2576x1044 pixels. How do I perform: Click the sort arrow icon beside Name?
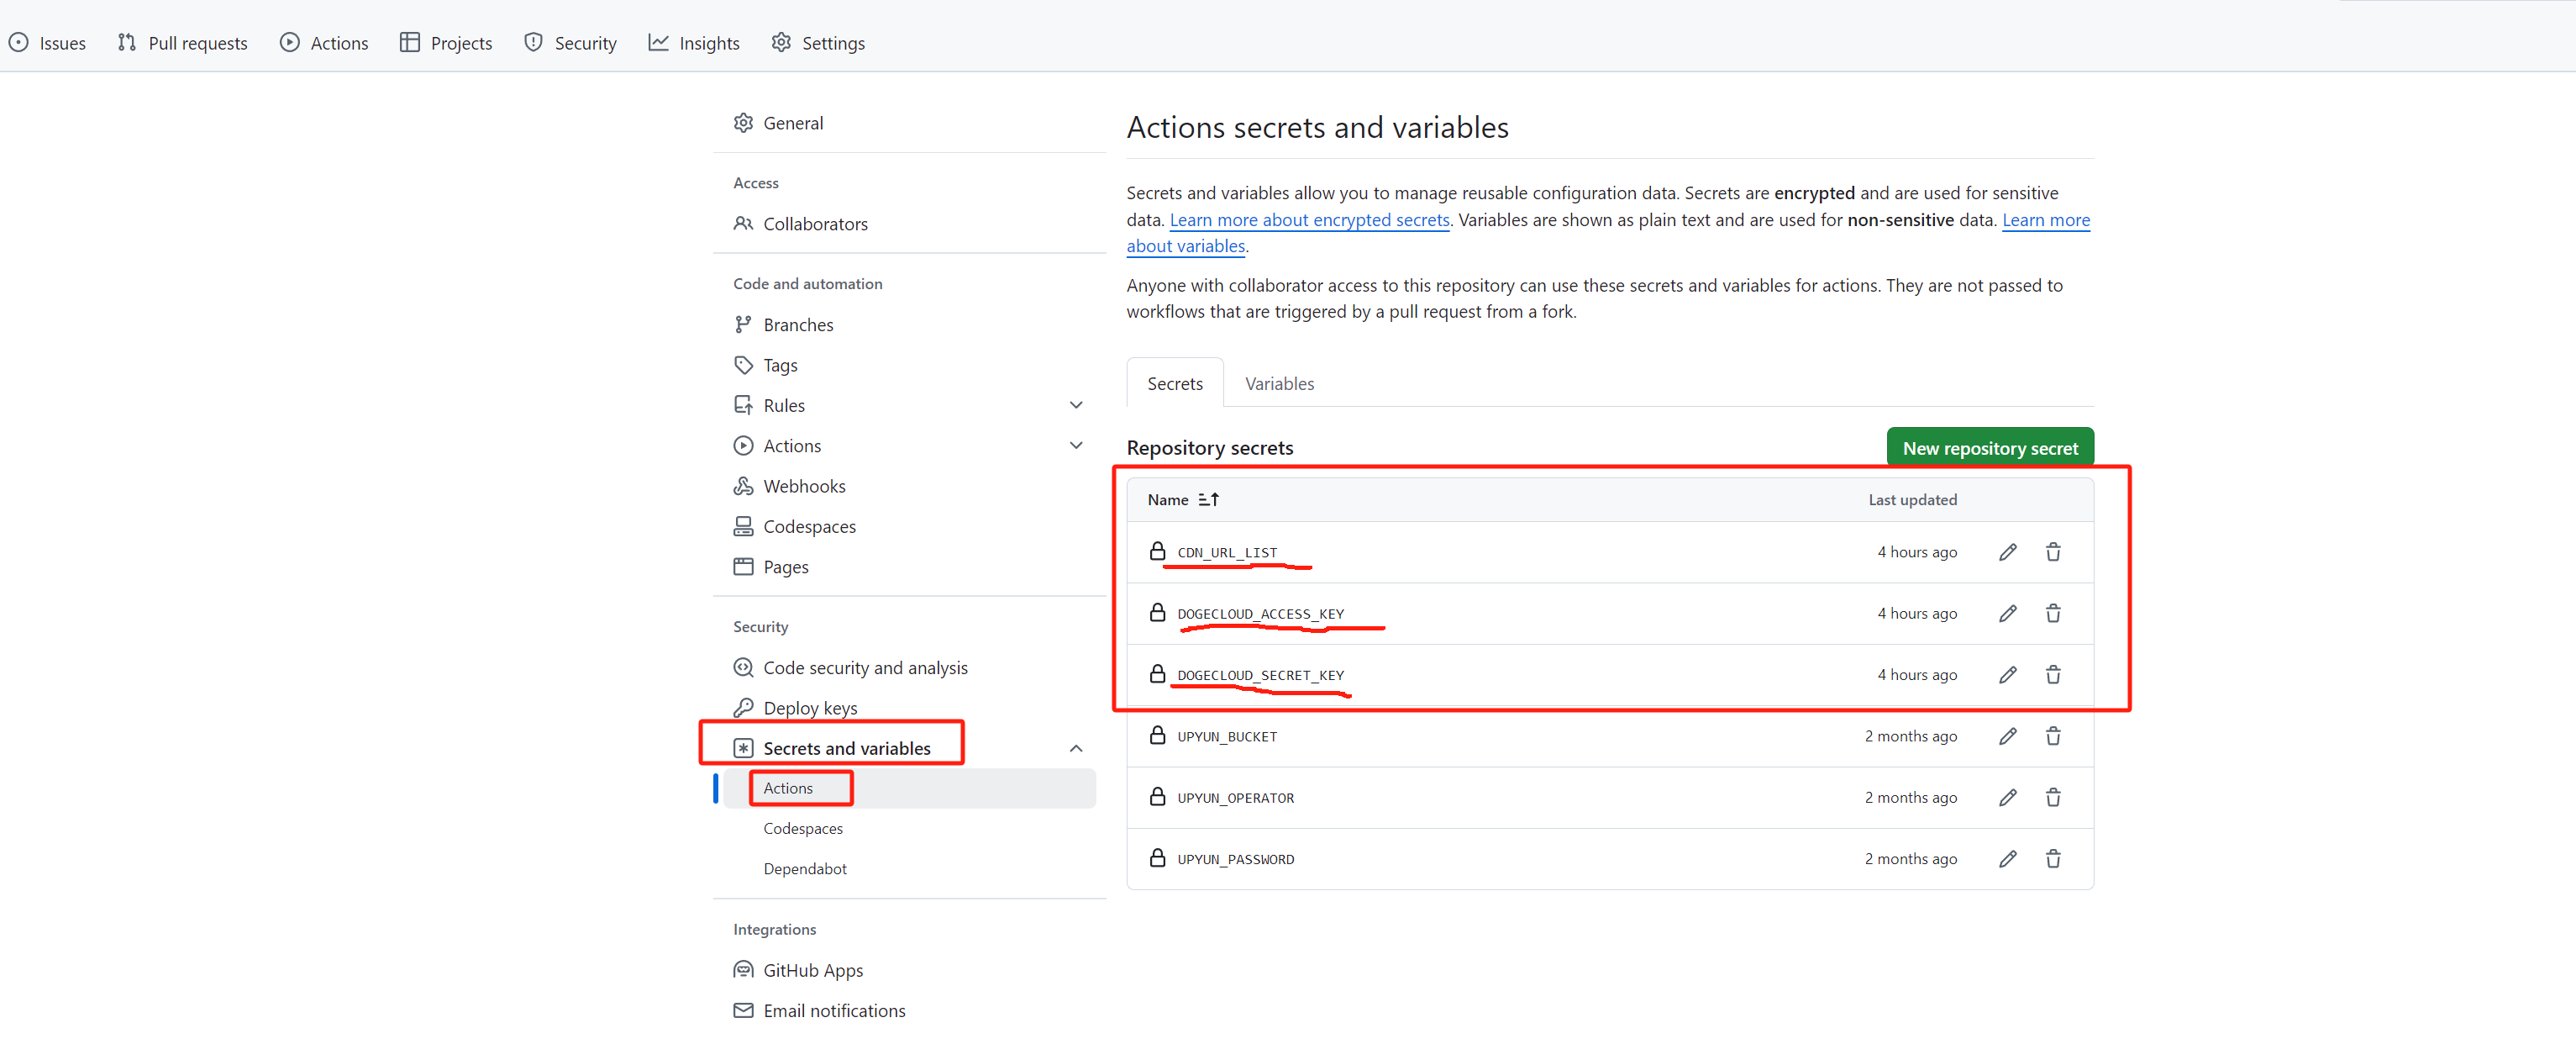(x=1208, y=499)
